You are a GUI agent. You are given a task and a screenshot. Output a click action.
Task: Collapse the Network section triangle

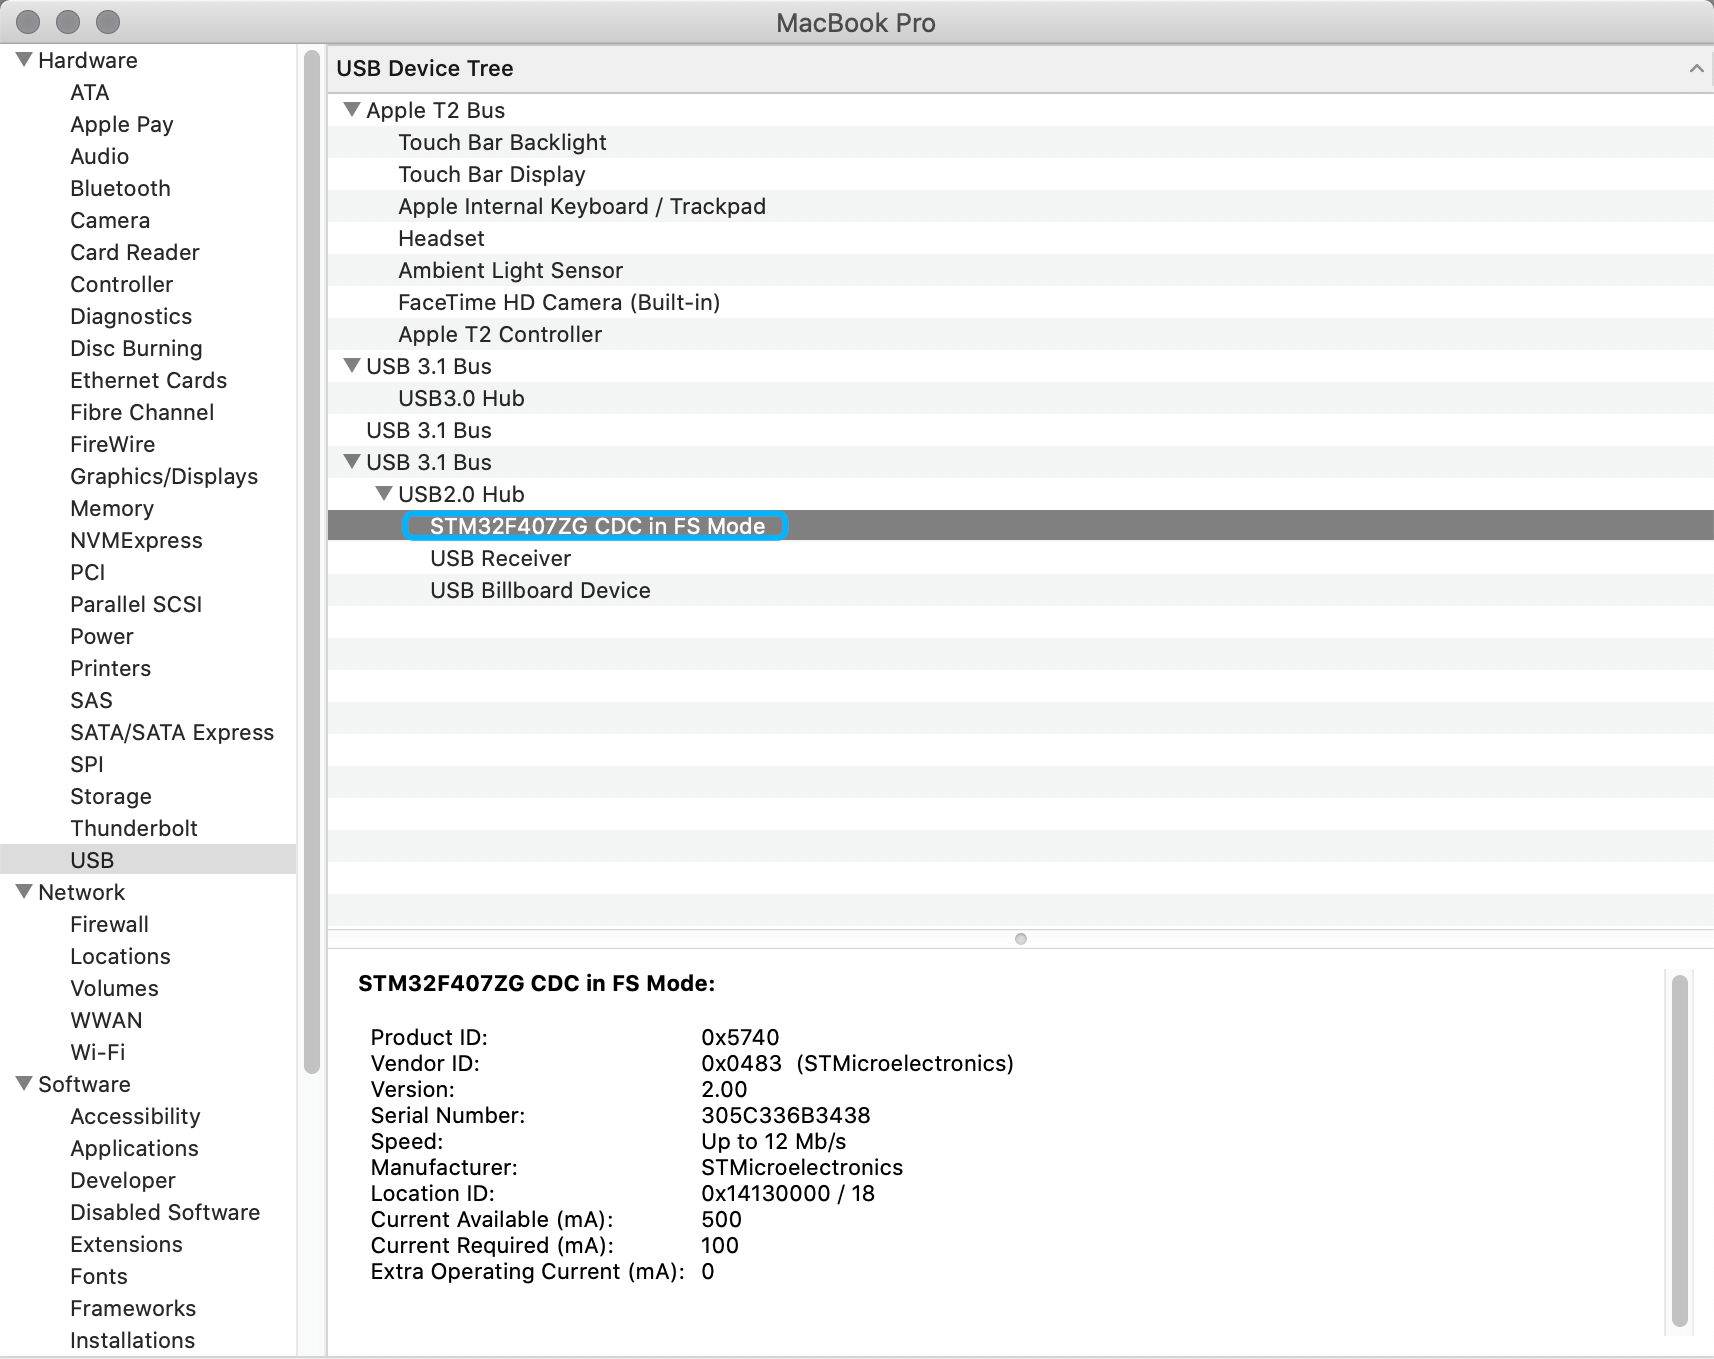tap(24, 892)
